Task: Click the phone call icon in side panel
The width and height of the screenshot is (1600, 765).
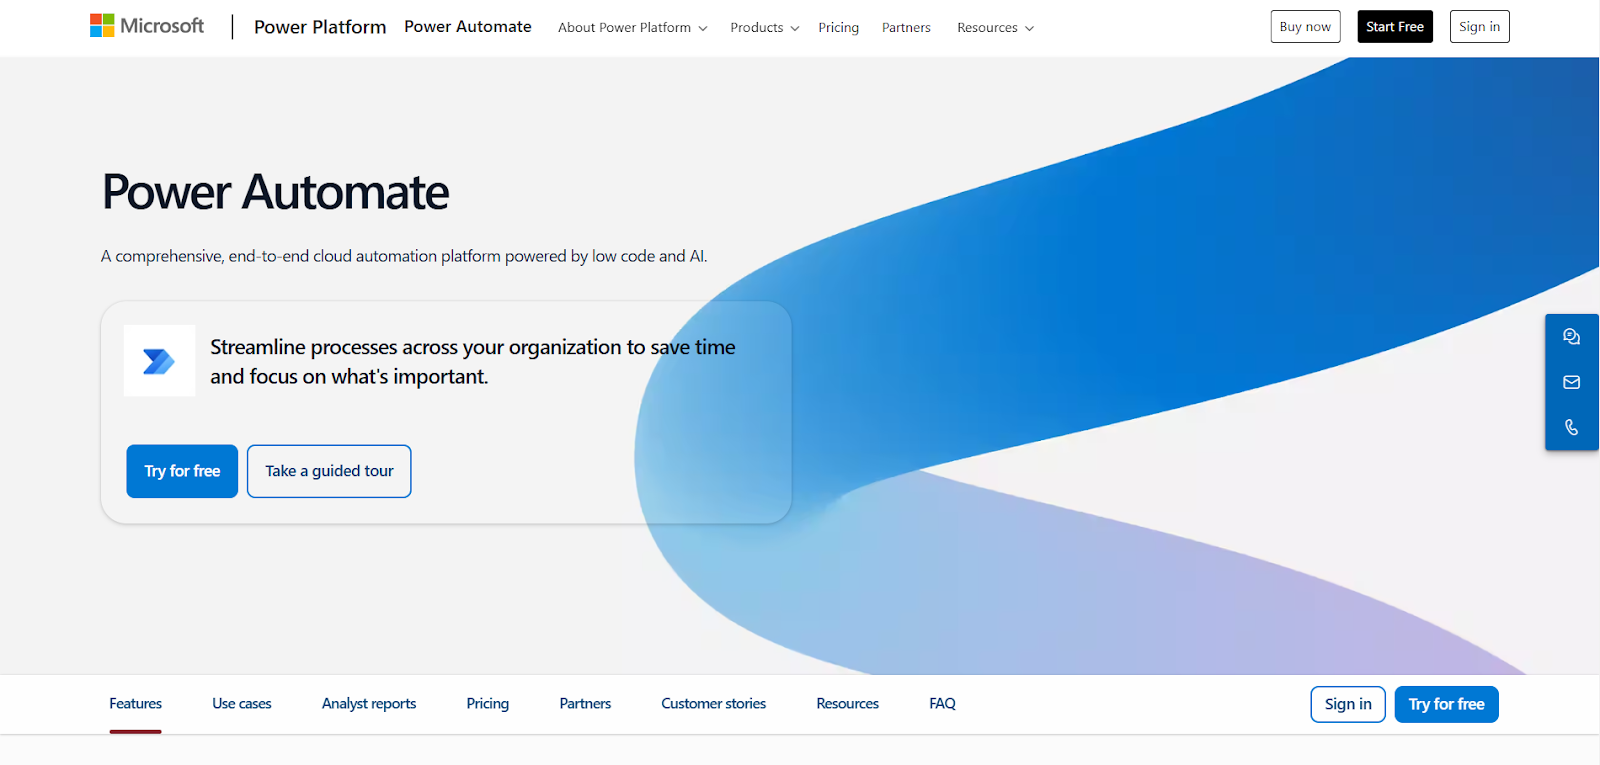Action: click(1572, 427)
